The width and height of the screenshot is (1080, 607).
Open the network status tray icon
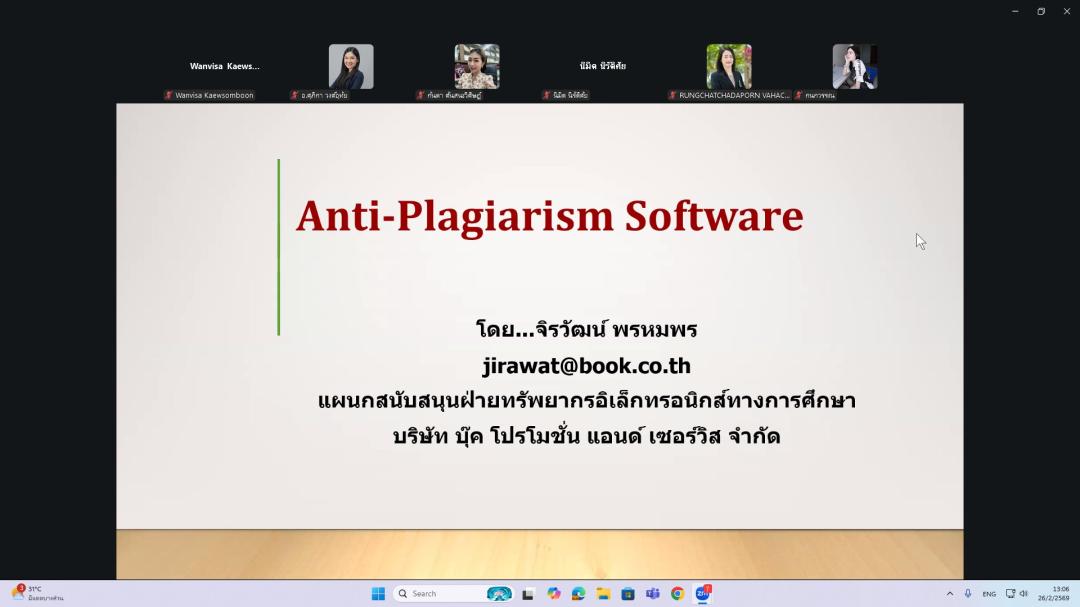[x=1010, y=593]
